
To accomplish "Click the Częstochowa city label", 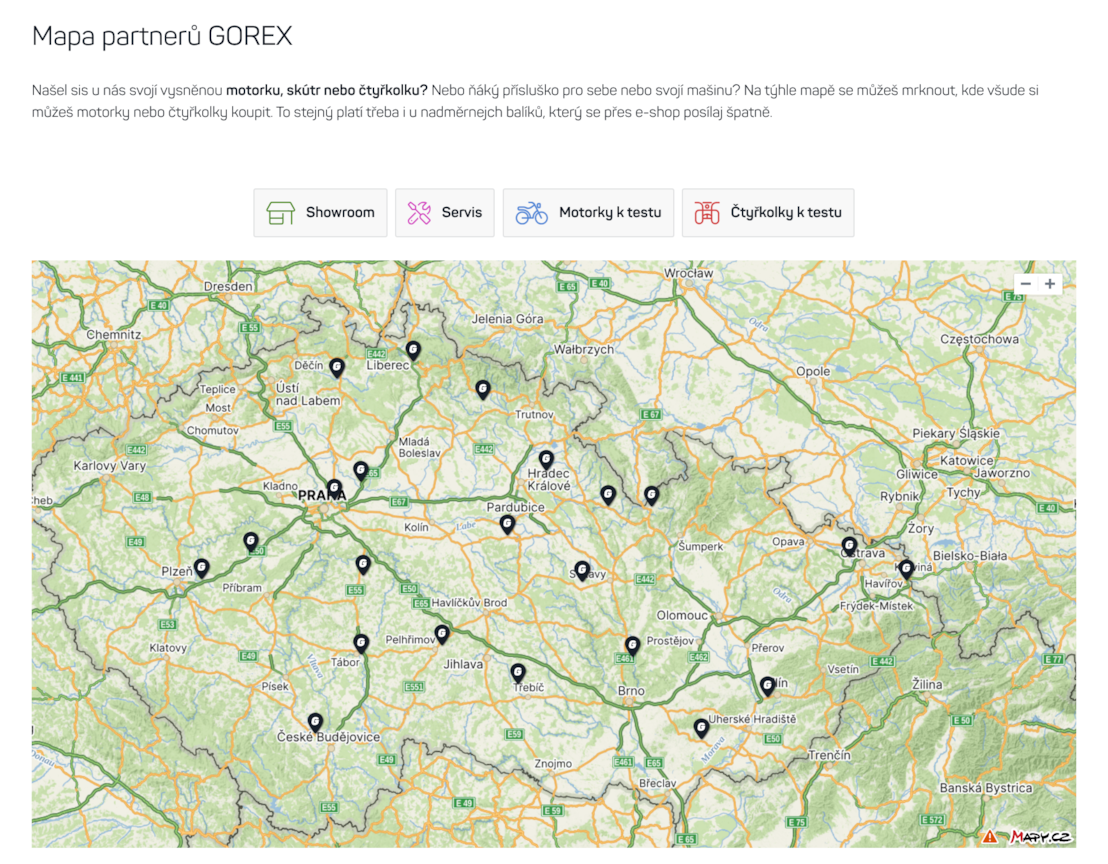I will point(979,339).
